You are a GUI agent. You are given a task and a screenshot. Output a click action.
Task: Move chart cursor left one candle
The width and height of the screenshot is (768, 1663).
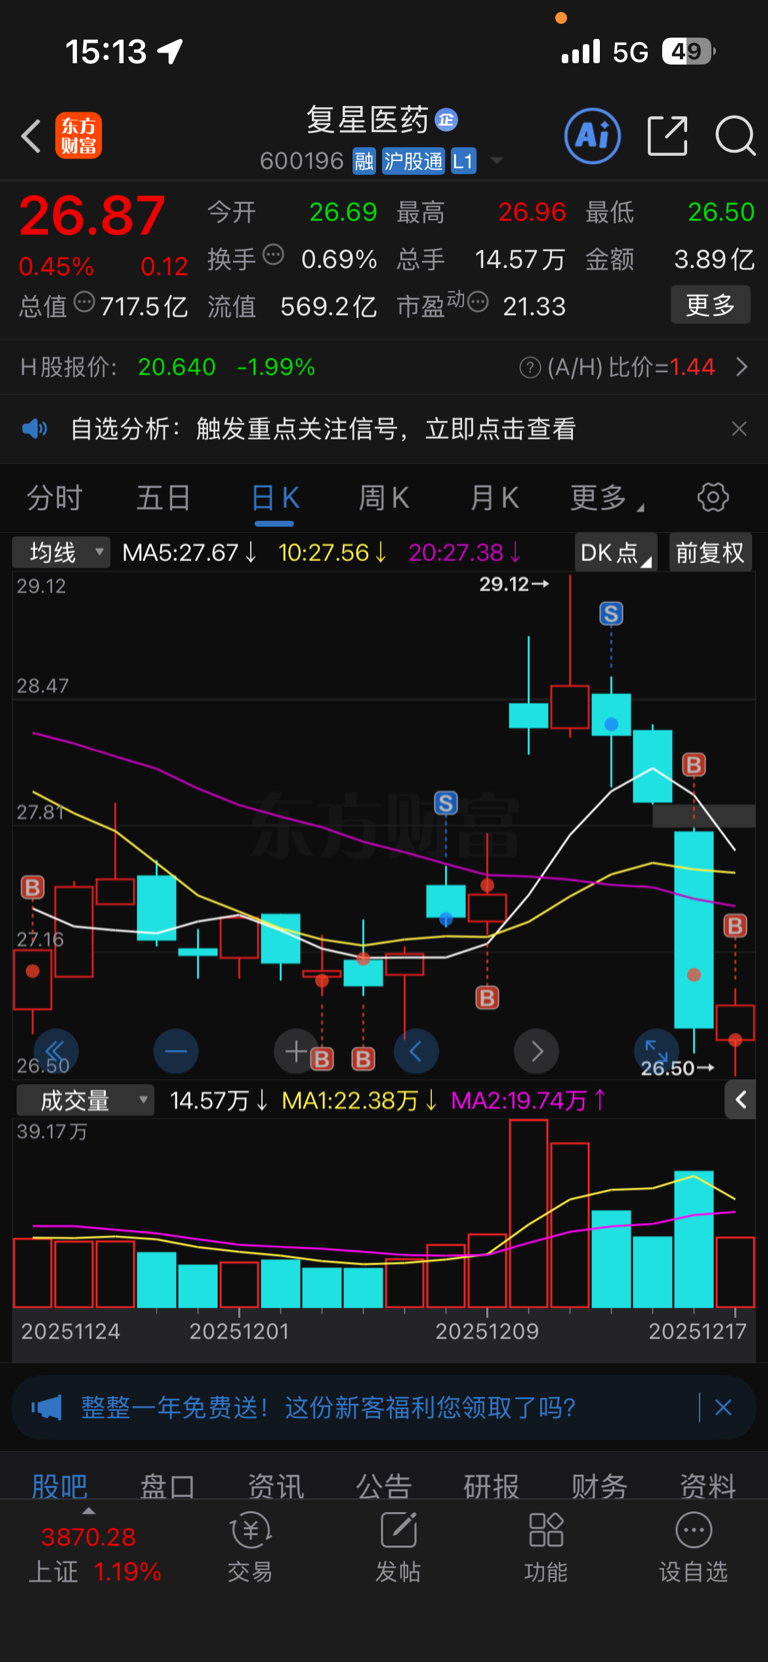[416, 1051]
